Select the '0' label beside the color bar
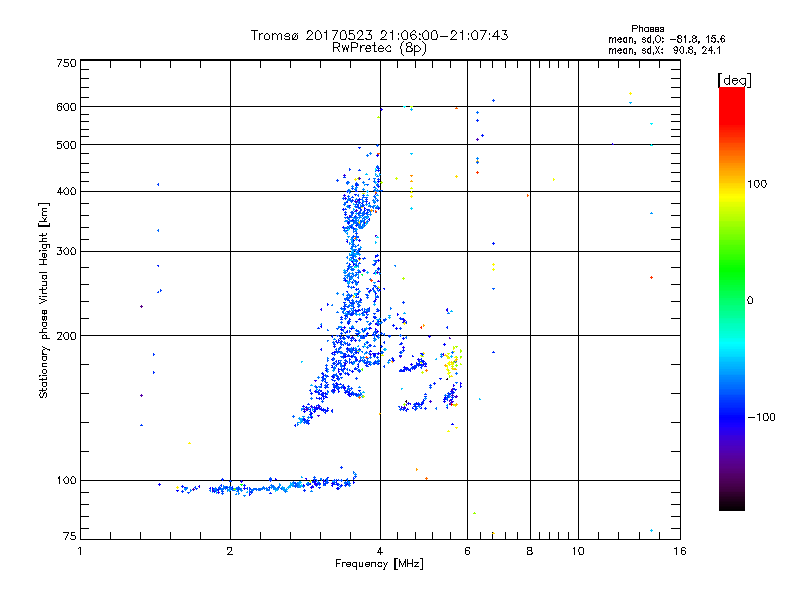This screenshot has height=600, width=800. [749, 301]
